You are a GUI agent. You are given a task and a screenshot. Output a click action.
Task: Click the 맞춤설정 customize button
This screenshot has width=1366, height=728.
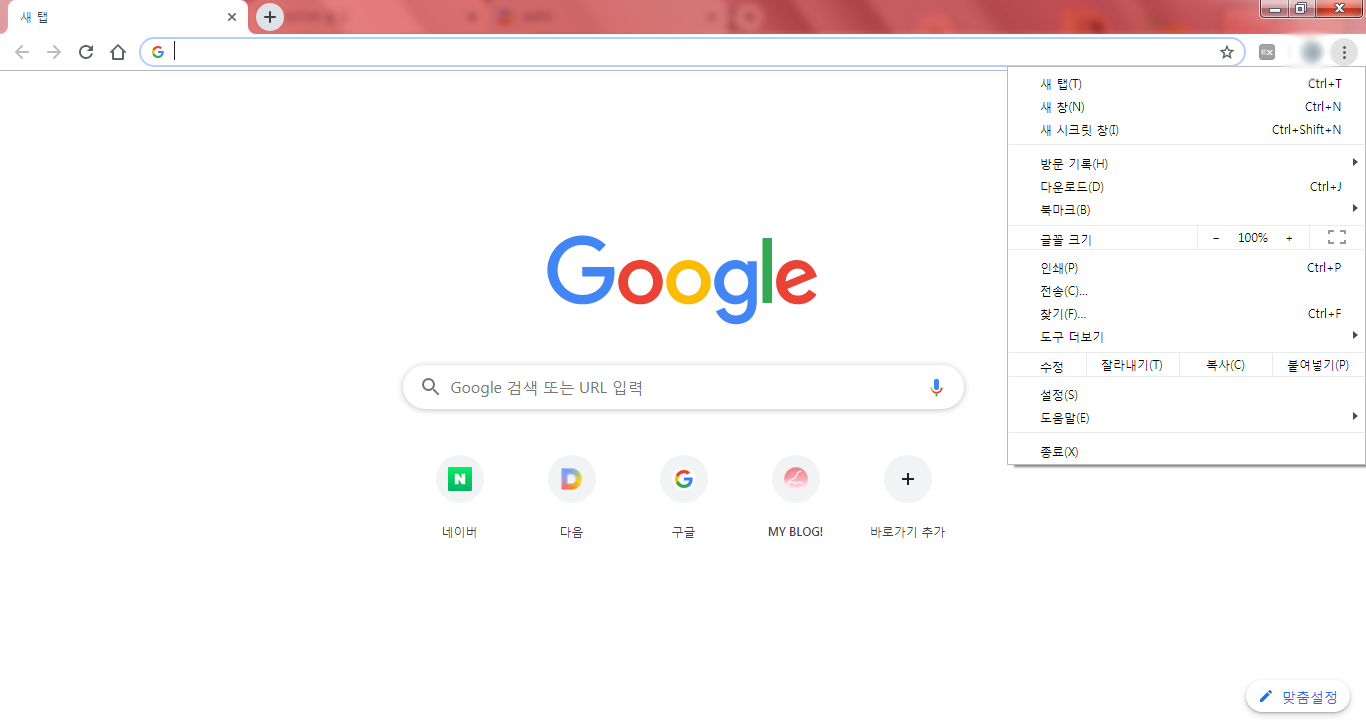[1298, 697]
